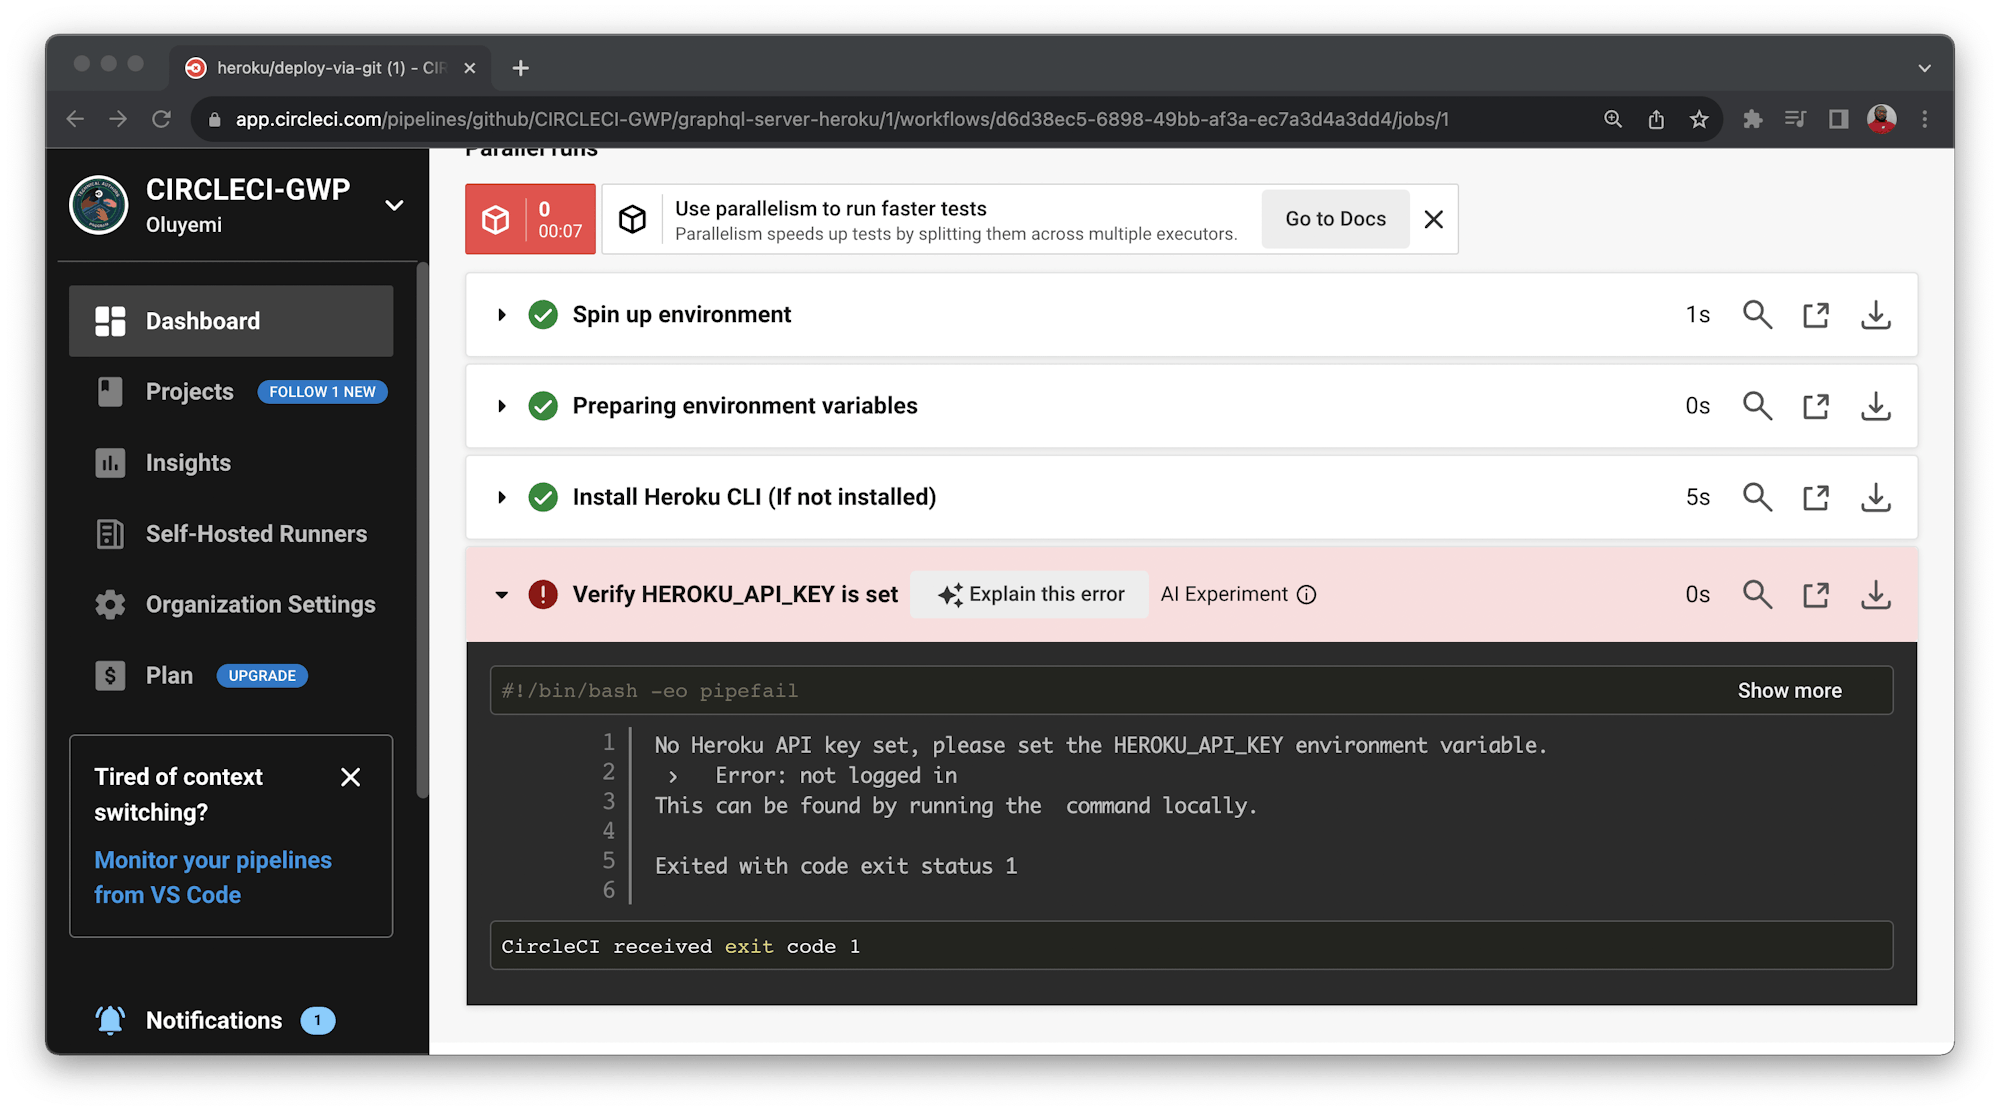This screenshot has height=1111, width=2000.
Task: Download Install Heroku CLI step output
Action: pos(1875,497)
